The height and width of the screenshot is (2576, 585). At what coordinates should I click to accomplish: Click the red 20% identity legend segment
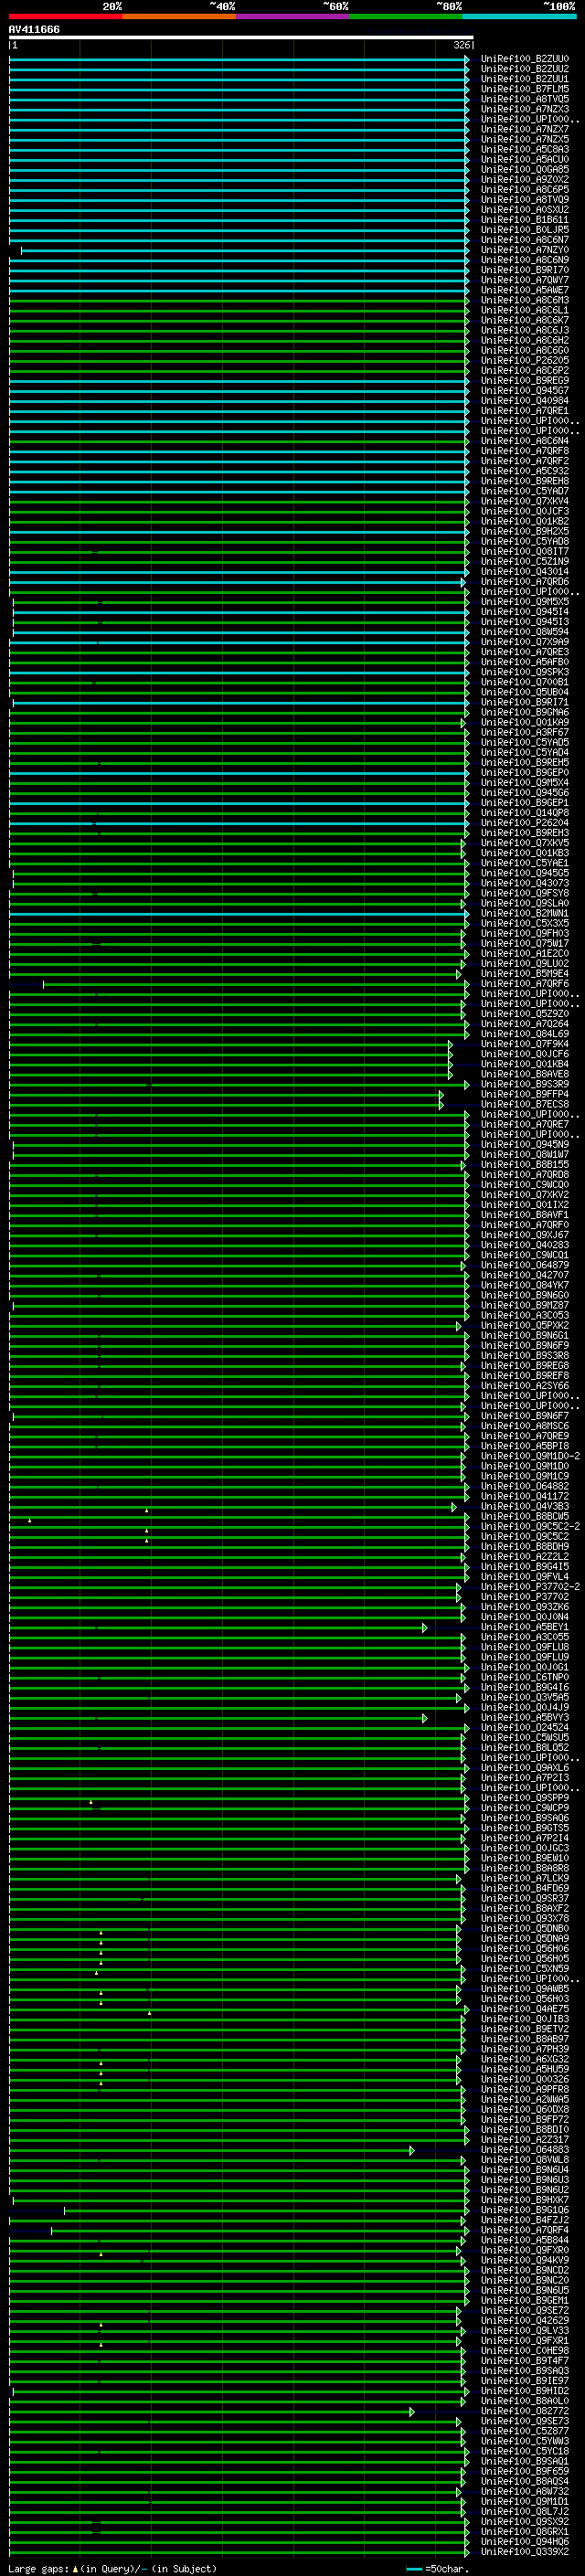coord(65,16)
